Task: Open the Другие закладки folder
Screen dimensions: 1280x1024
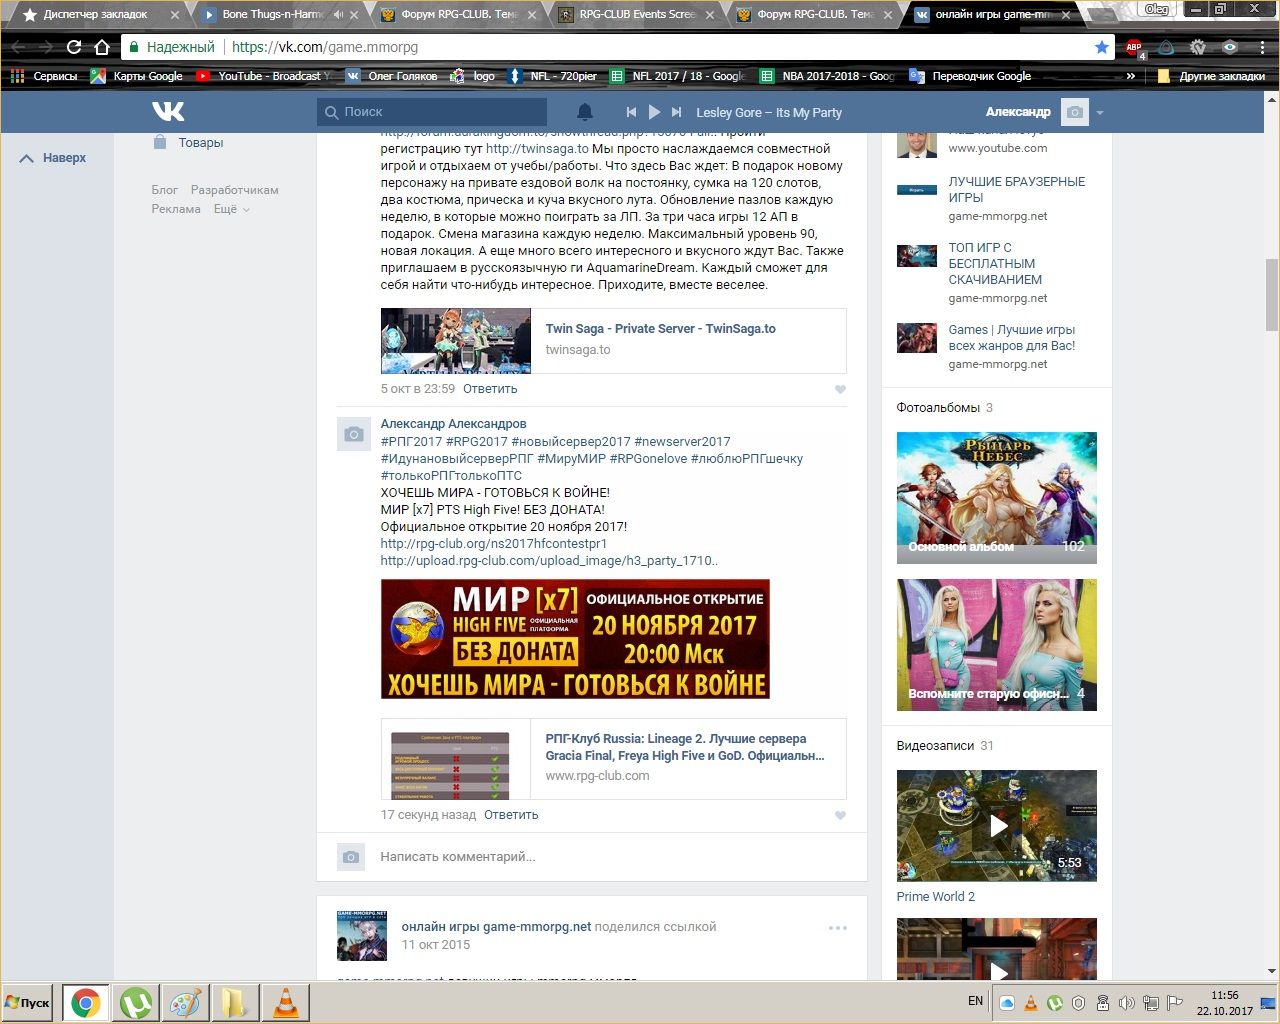Action: coord(1210,76)
